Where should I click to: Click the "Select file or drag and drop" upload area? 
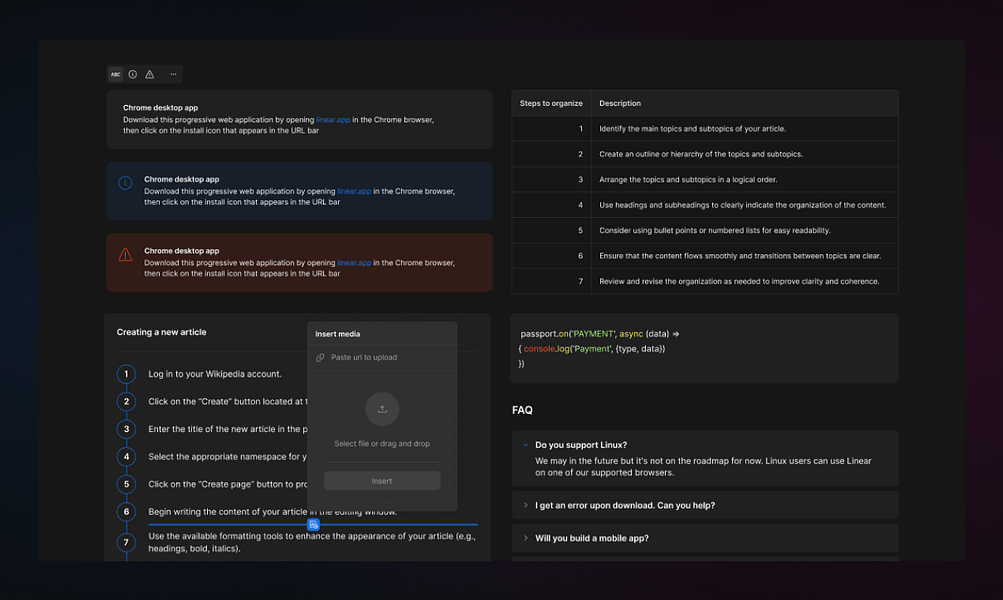coord(382,443)
